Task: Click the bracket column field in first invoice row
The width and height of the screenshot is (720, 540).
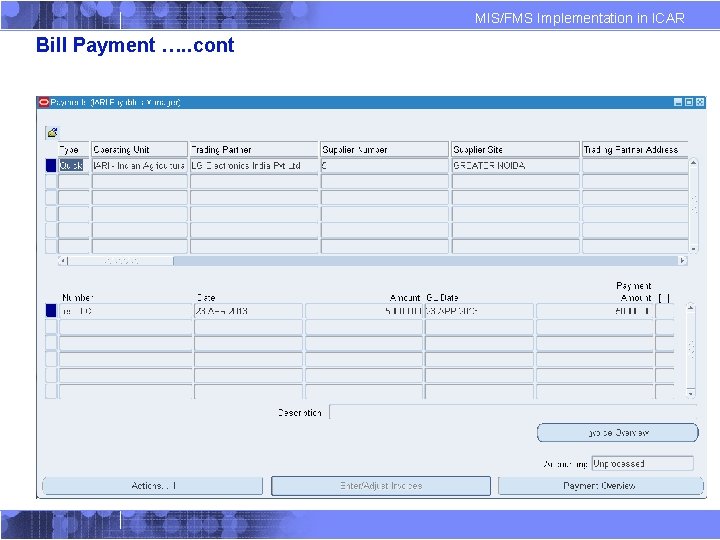Action: [x=664, y=311]
